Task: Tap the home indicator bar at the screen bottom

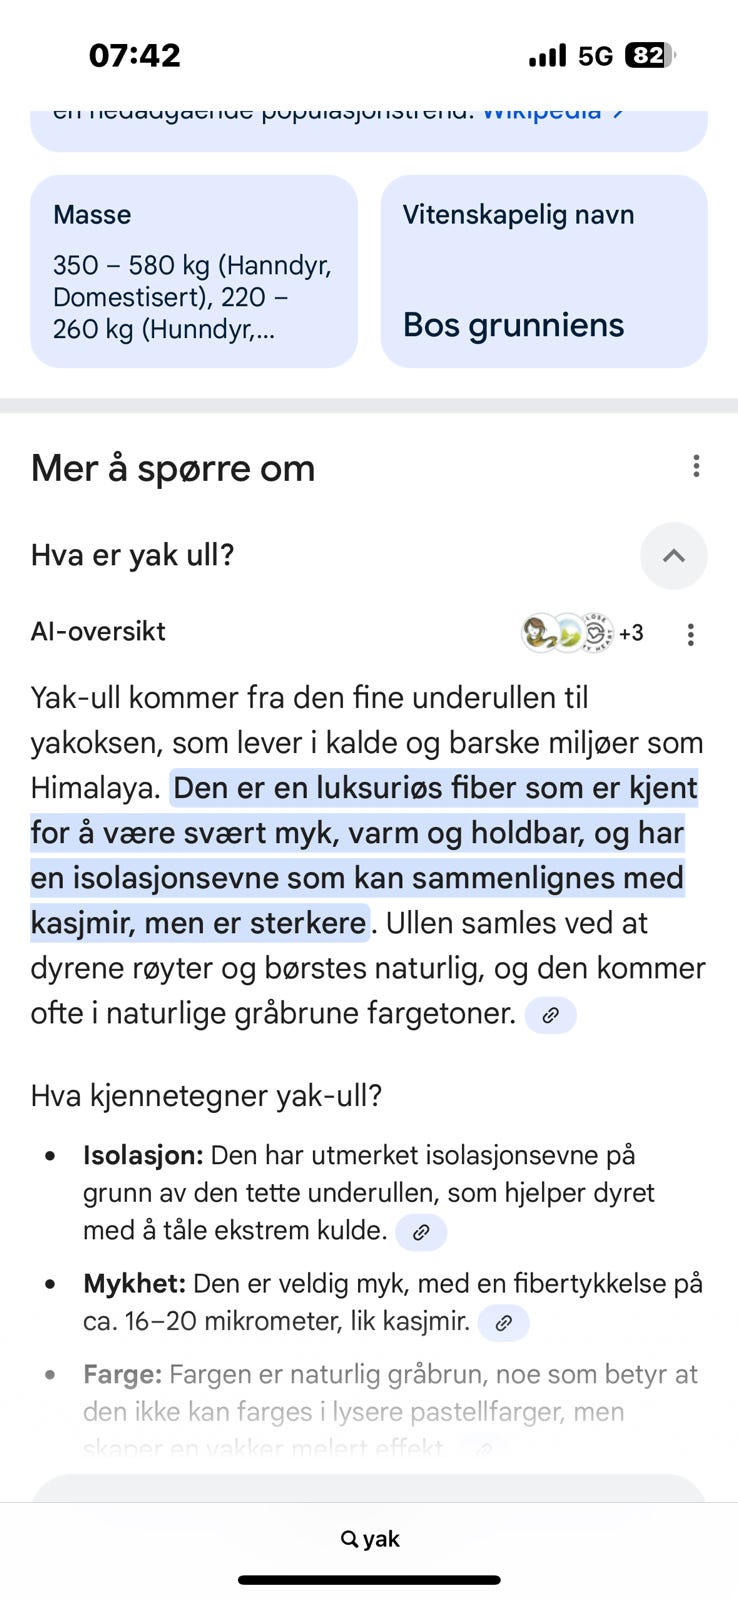Action: 369,1580
